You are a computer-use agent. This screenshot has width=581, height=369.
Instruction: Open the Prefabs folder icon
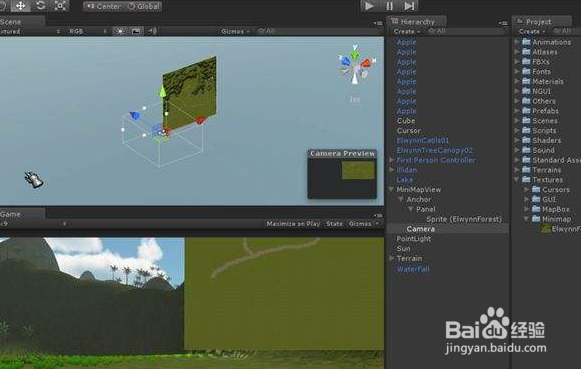coord(526,110)
